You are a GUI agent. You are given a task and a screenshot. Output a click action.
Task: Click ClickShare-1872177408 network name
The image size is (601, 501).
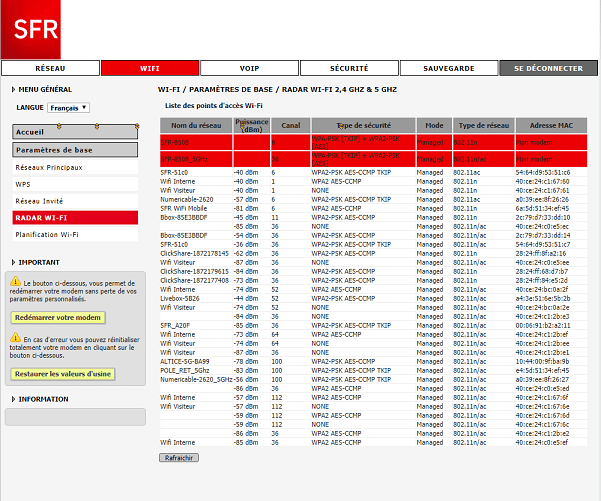[194, 280]
